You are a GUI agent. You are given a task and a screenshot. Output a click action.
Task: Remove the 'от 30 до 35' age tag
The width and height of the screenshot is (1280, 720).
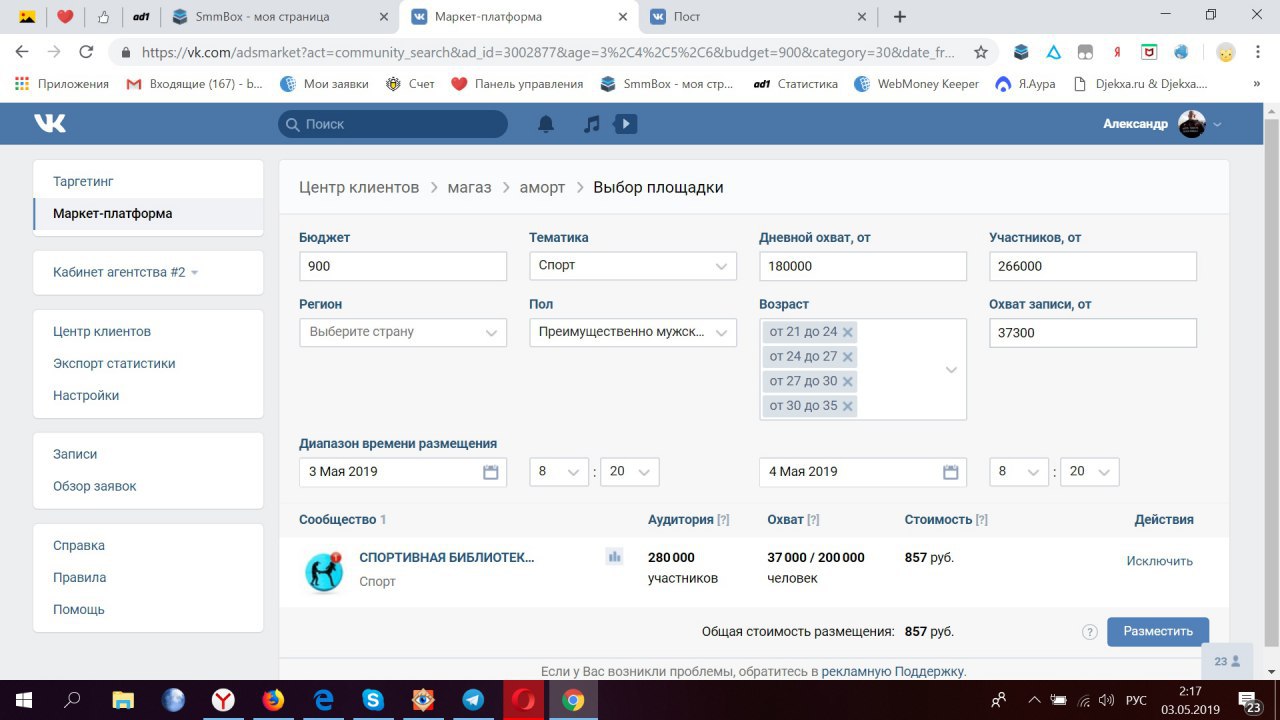[x=848, y=406]
